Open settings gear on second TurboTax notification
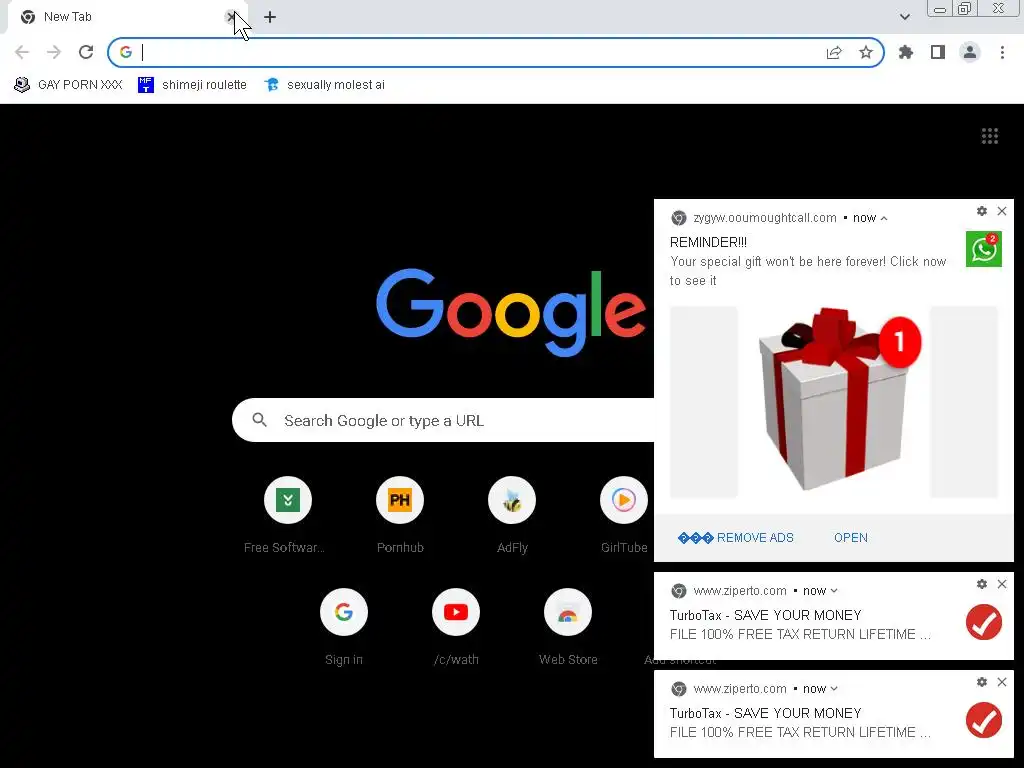Screen dimensions: 1024x768 tap(982, 682)
